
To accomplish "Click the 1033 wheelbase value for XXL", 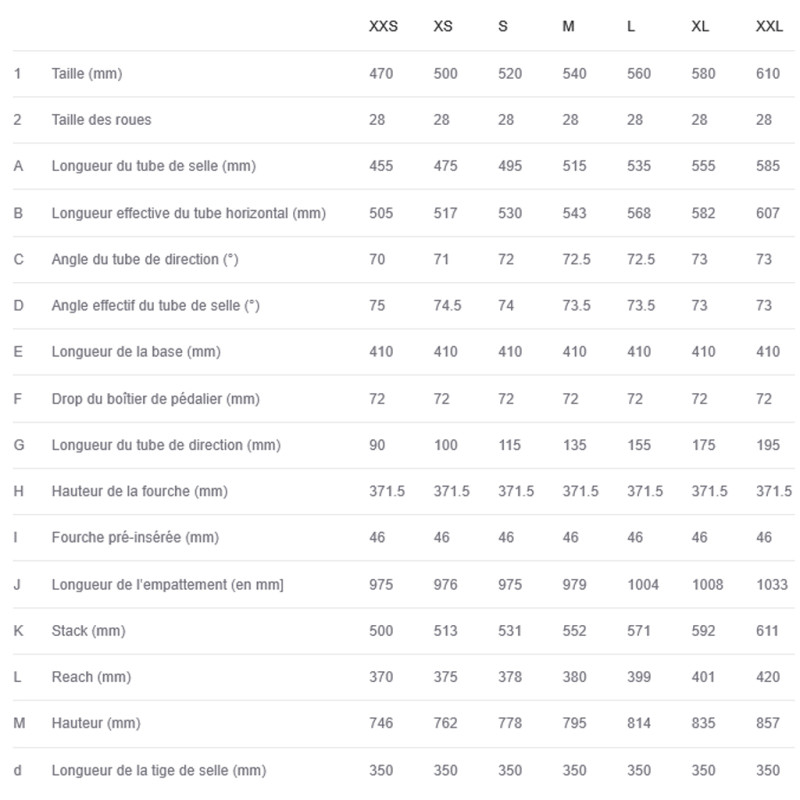I will (771, 584).
